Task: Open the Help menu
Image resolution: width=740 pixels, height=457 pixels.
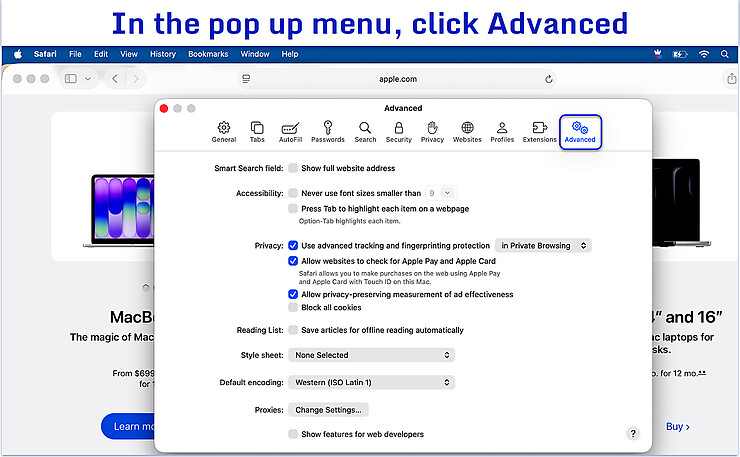Action: [290, 54]
